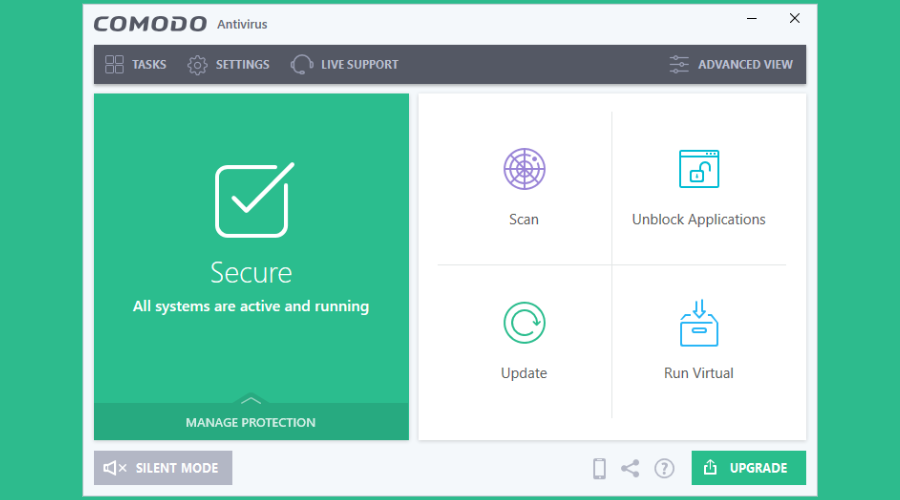
Task: Toggle Silent Mode
Action: pos(163,468)
